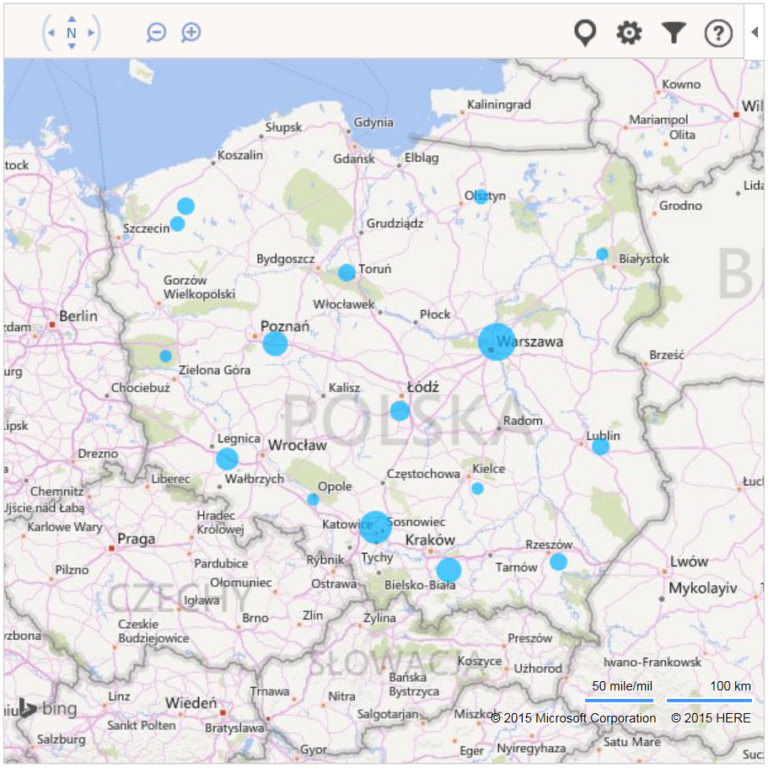Image resolution: width=768 pixels, height=768 pixels.
Task: Pan the map north with up arrow
Action: click(x=71, y=19)
